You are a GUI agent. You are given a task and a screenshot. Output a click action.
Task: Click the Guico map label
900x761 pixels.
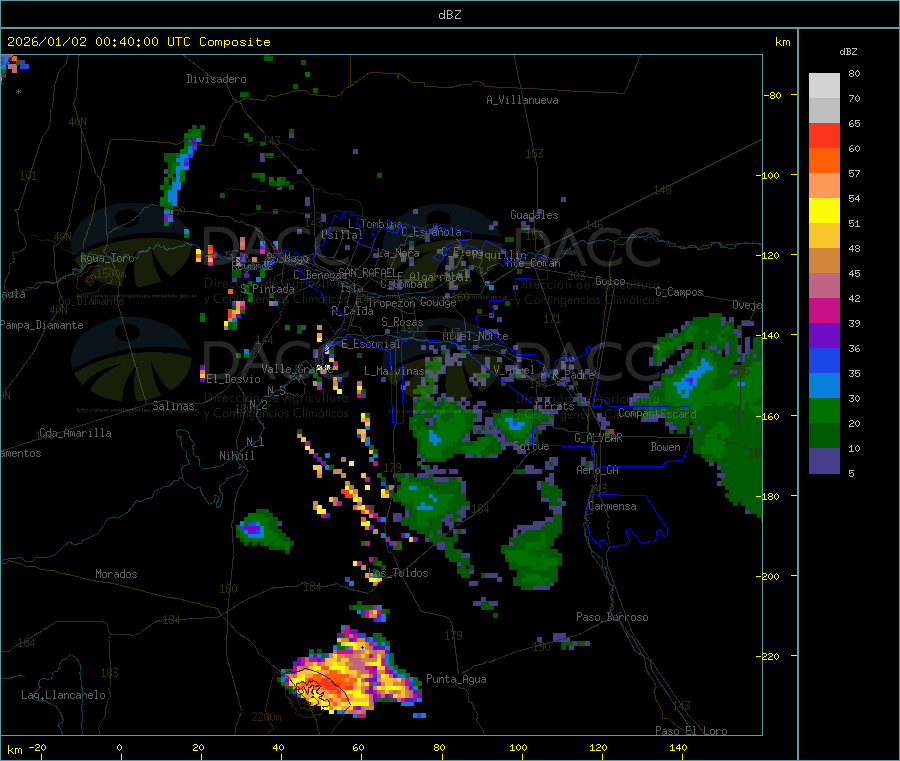point(610,281)
